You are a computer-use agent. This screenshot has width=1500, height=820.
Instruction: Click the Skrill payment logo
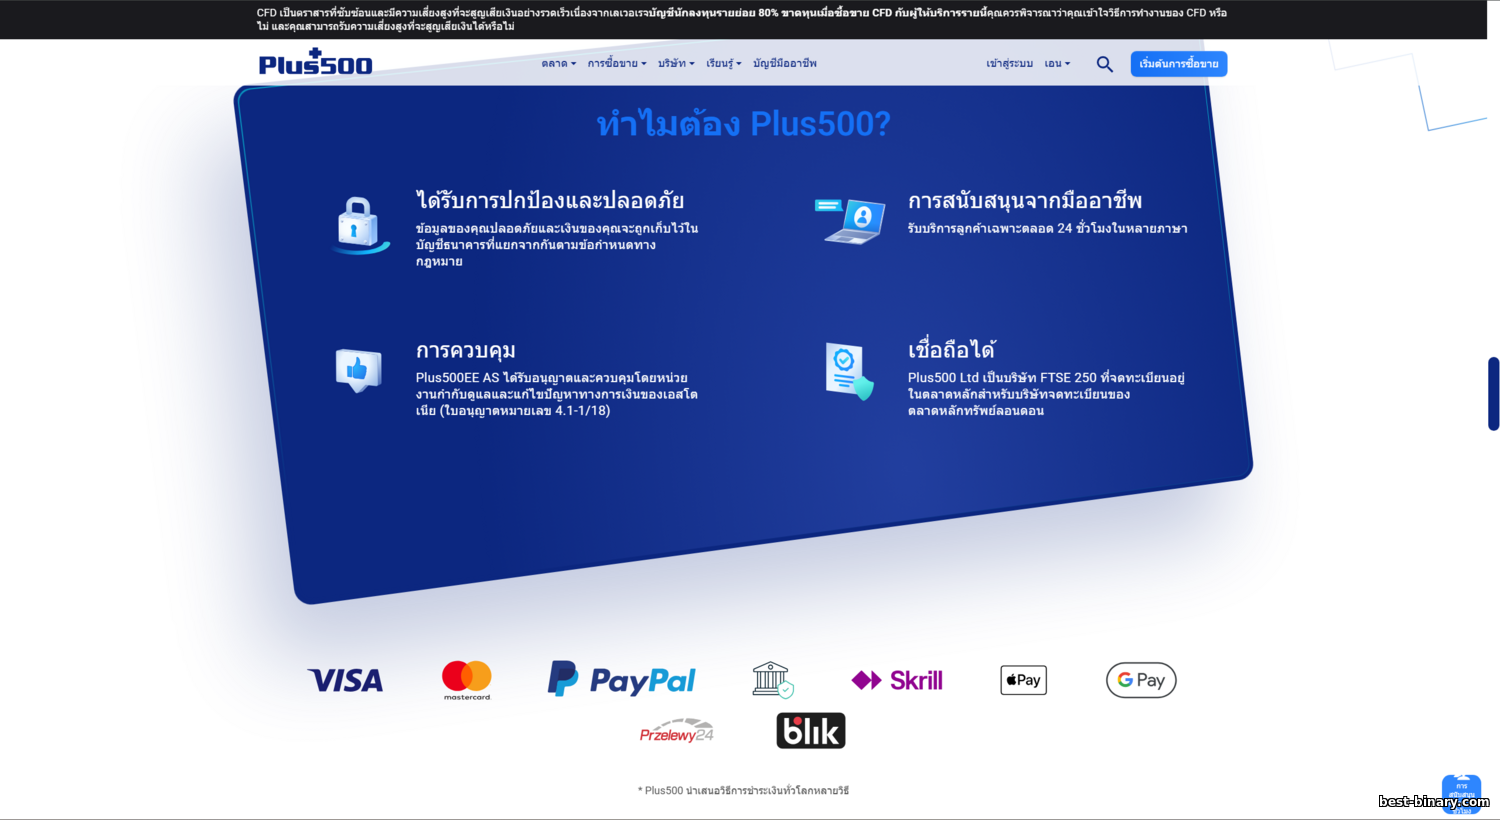click(897, 680)
